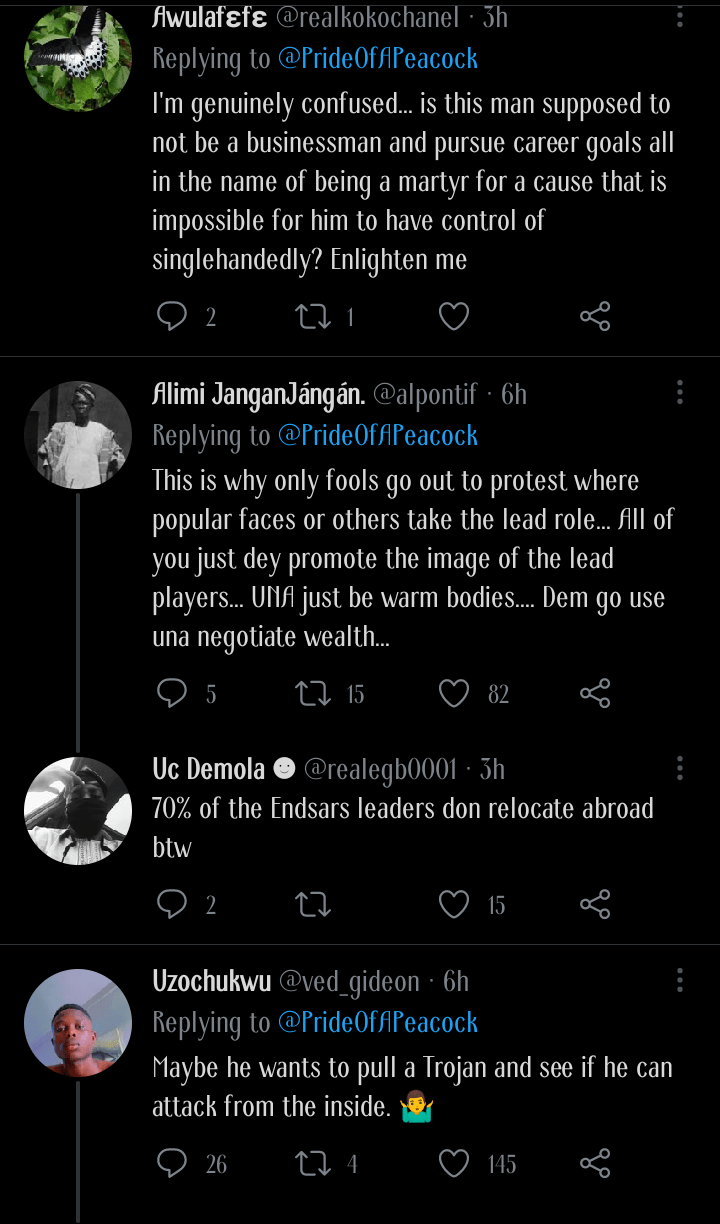Like Alimi JanganJángán's tweet
720x1224 pixels.
pos(454,693)
